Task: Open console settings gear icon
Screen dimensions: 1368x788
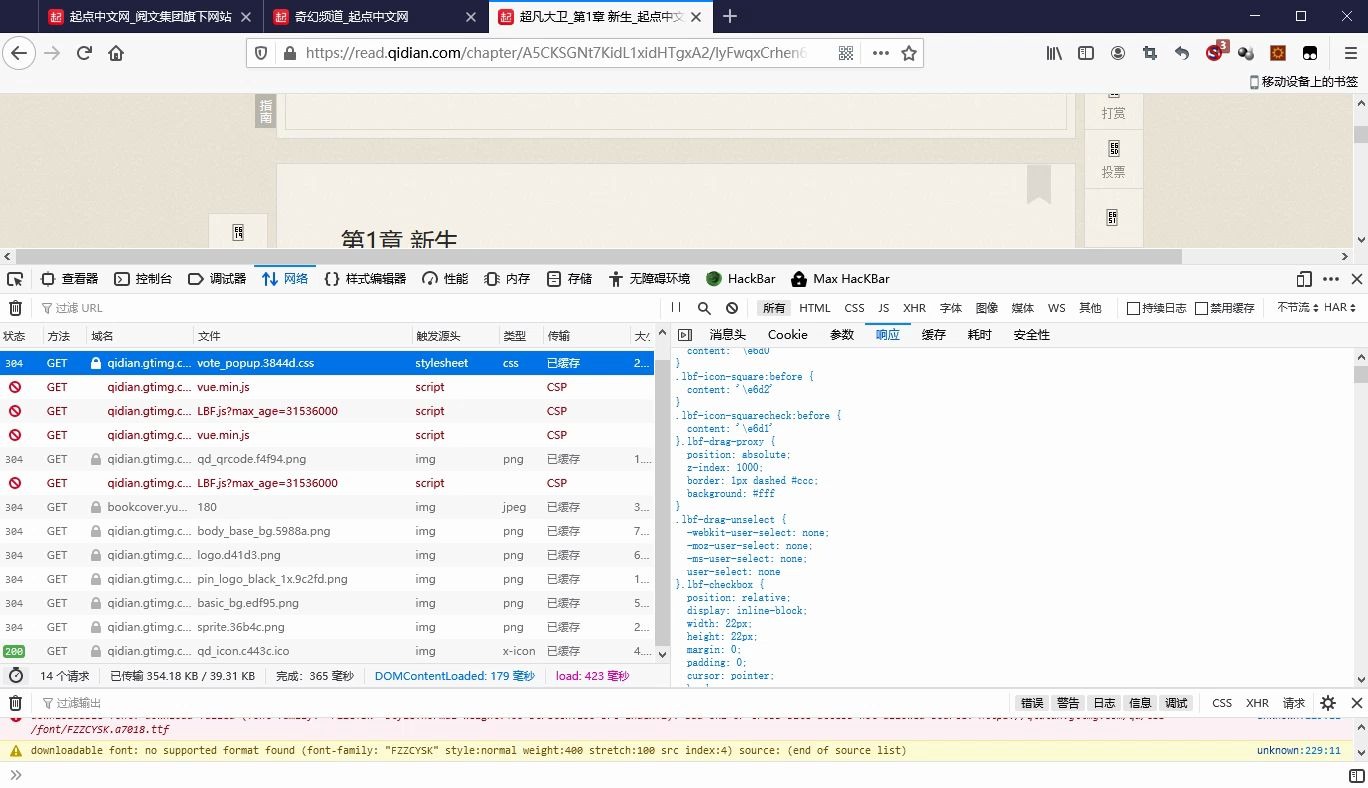Action: coord(1328,703)
